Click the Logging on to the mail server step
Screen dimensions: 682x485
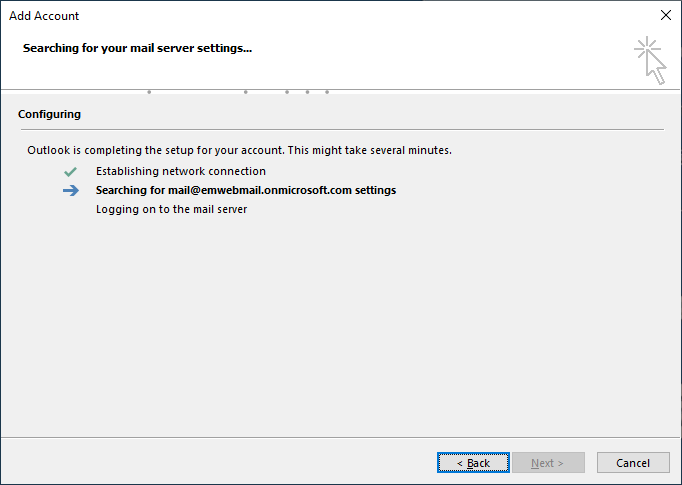171,210
